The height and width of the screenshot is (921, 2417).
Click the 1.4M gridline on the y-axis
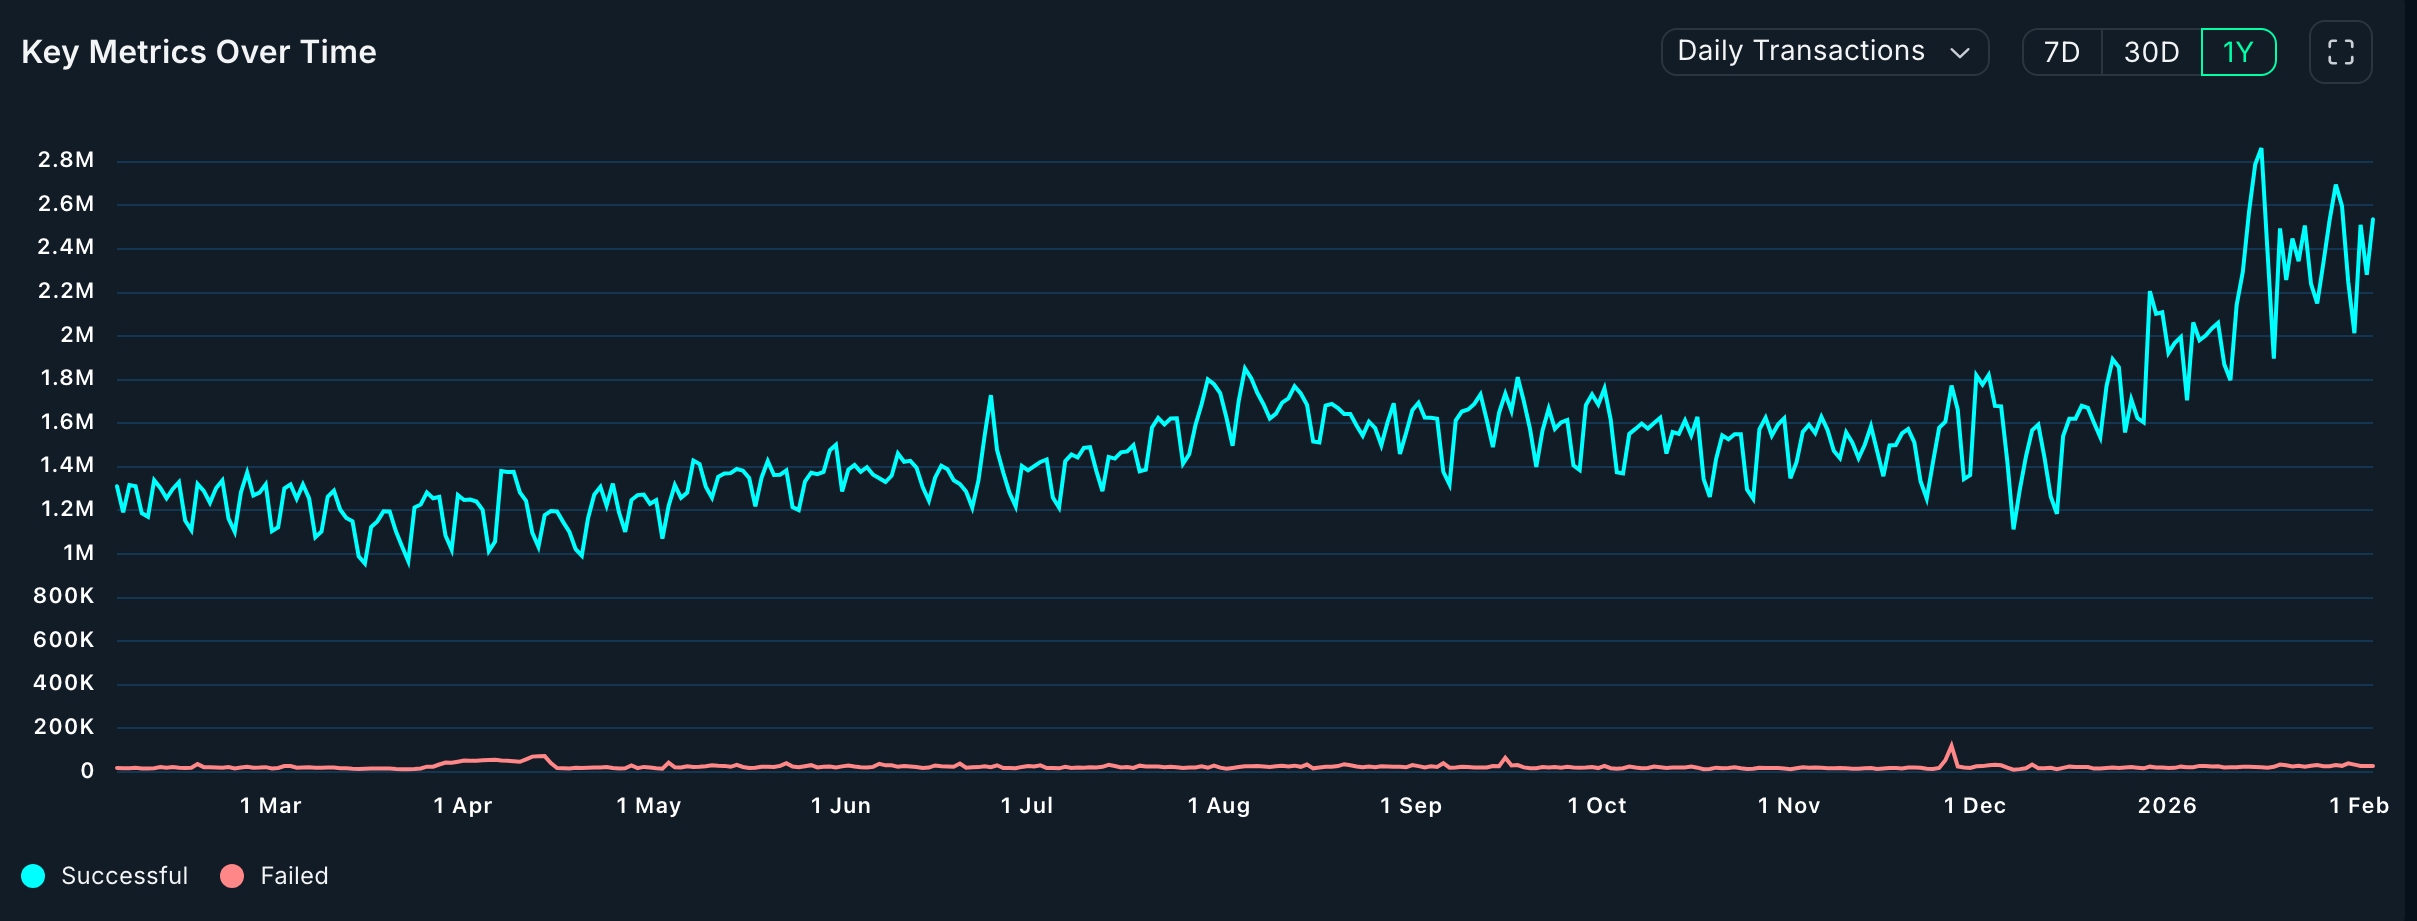[65, 465]
